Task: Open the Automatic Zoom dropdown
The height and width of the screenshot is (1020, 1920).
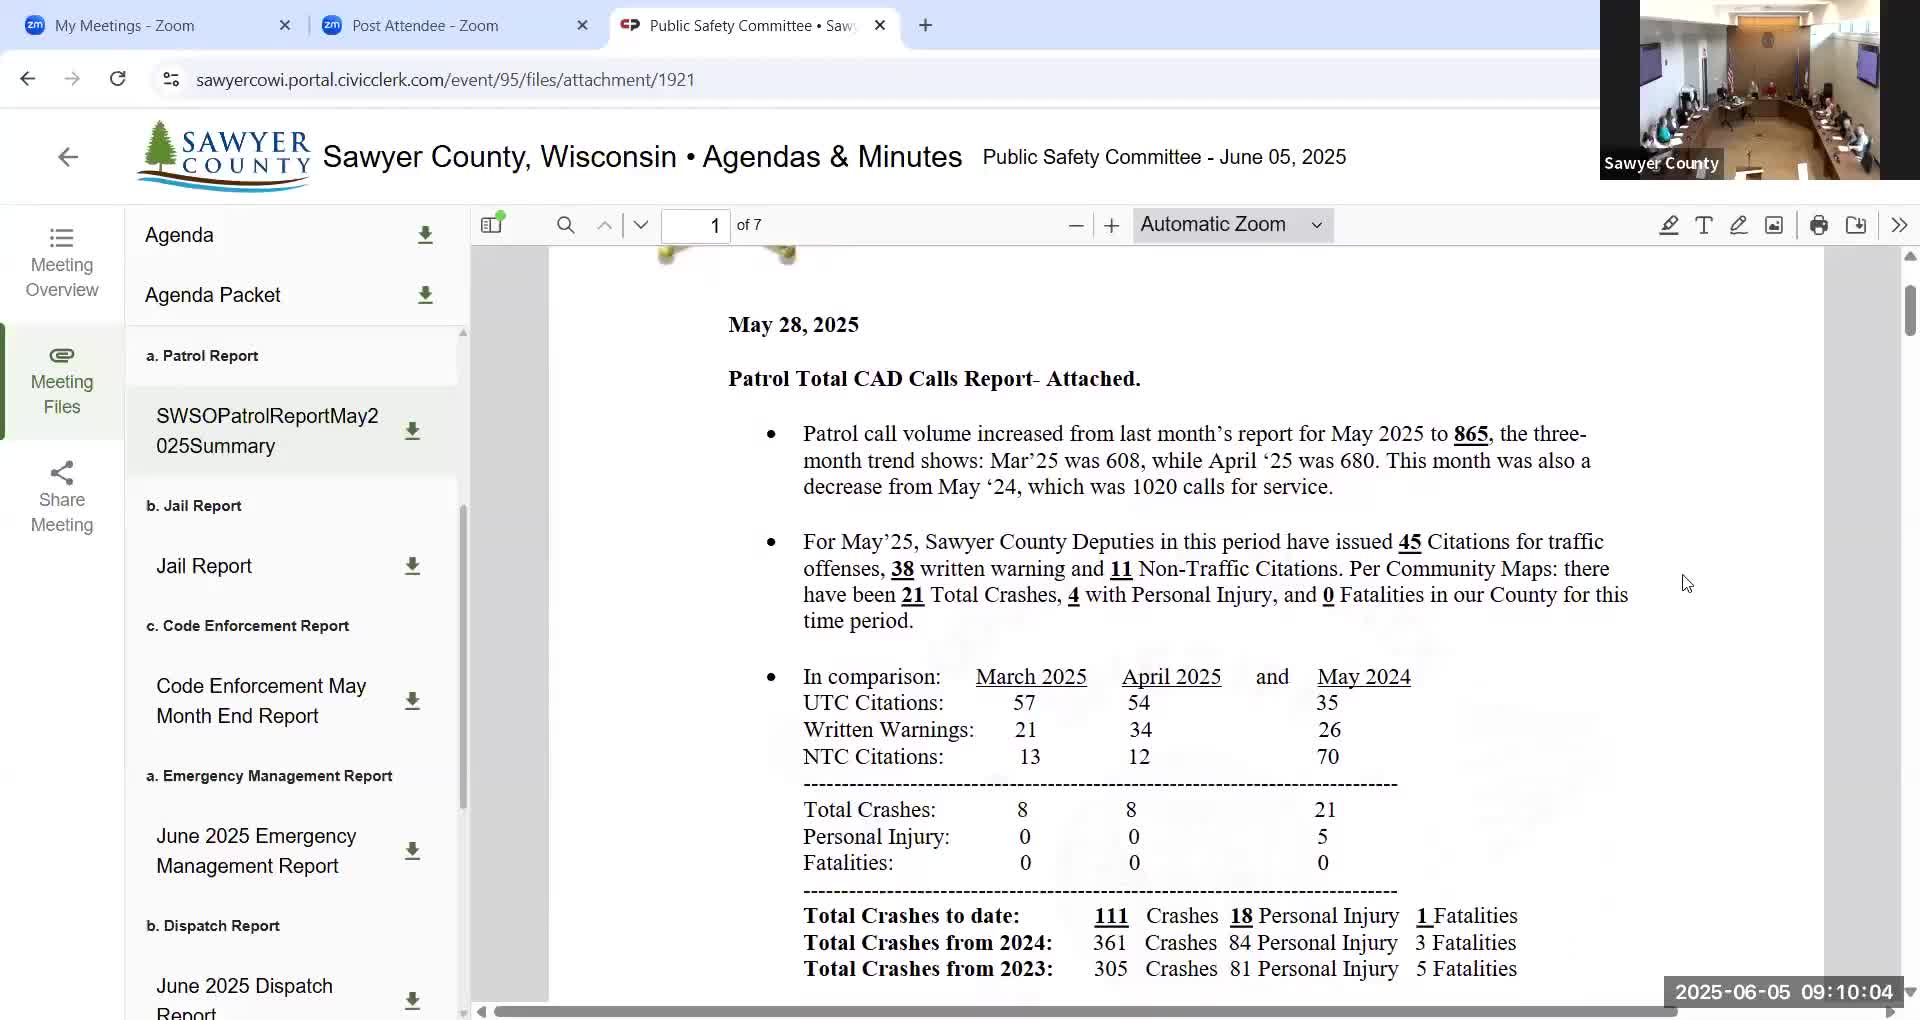Action: click(1232, 225)
